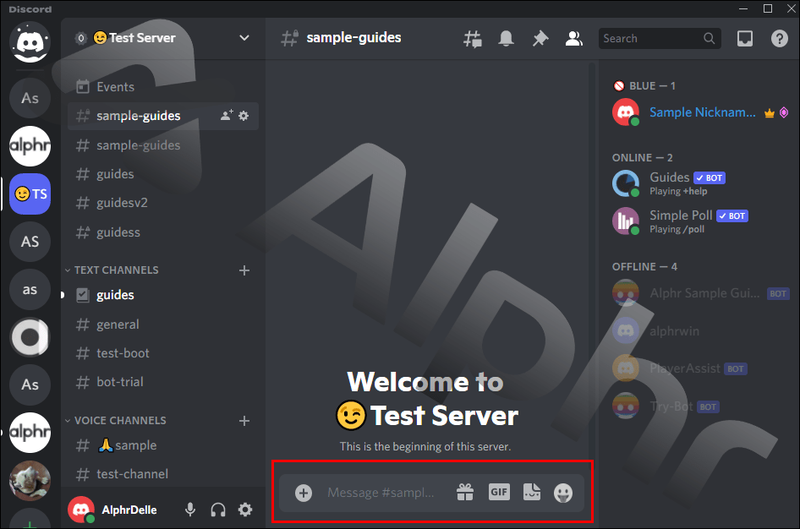The height and width of the screenshot is (529, 800).
Task: Open the rules guides channel with checkbox icon
Action: (163, 295)
